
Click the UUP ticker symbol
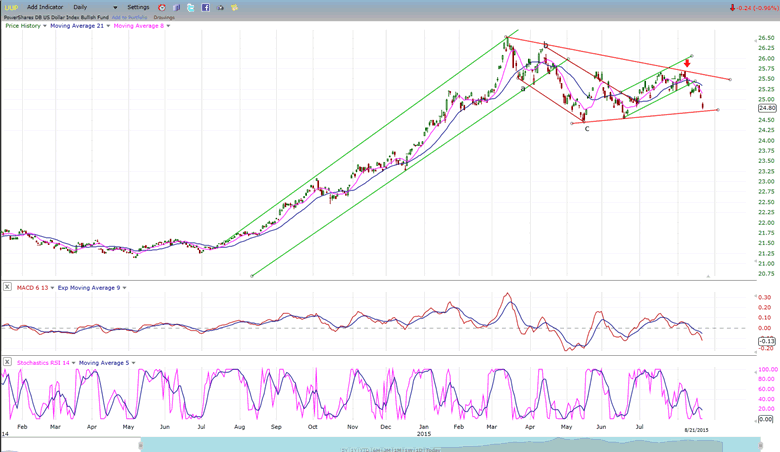[x=11, y=7]
